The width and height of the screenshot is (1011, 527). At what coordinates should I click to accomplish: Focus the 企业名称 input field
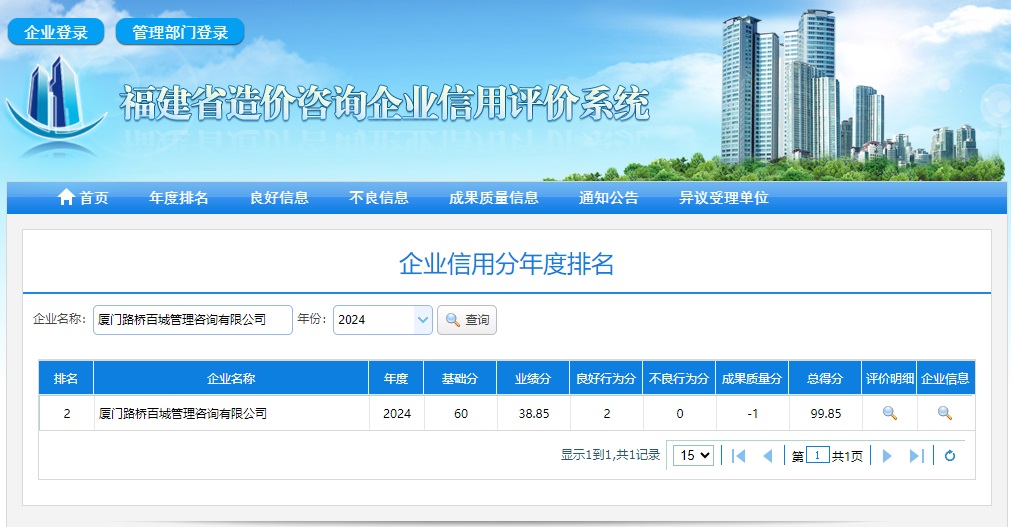(x=193, y=320)
